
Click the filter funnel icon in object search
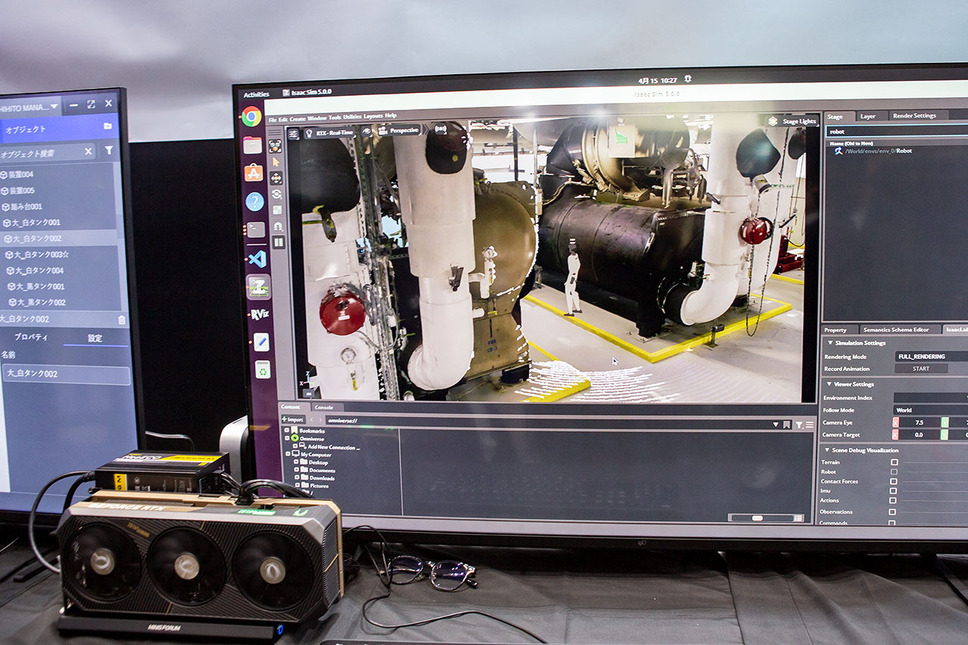coord(109,151)
